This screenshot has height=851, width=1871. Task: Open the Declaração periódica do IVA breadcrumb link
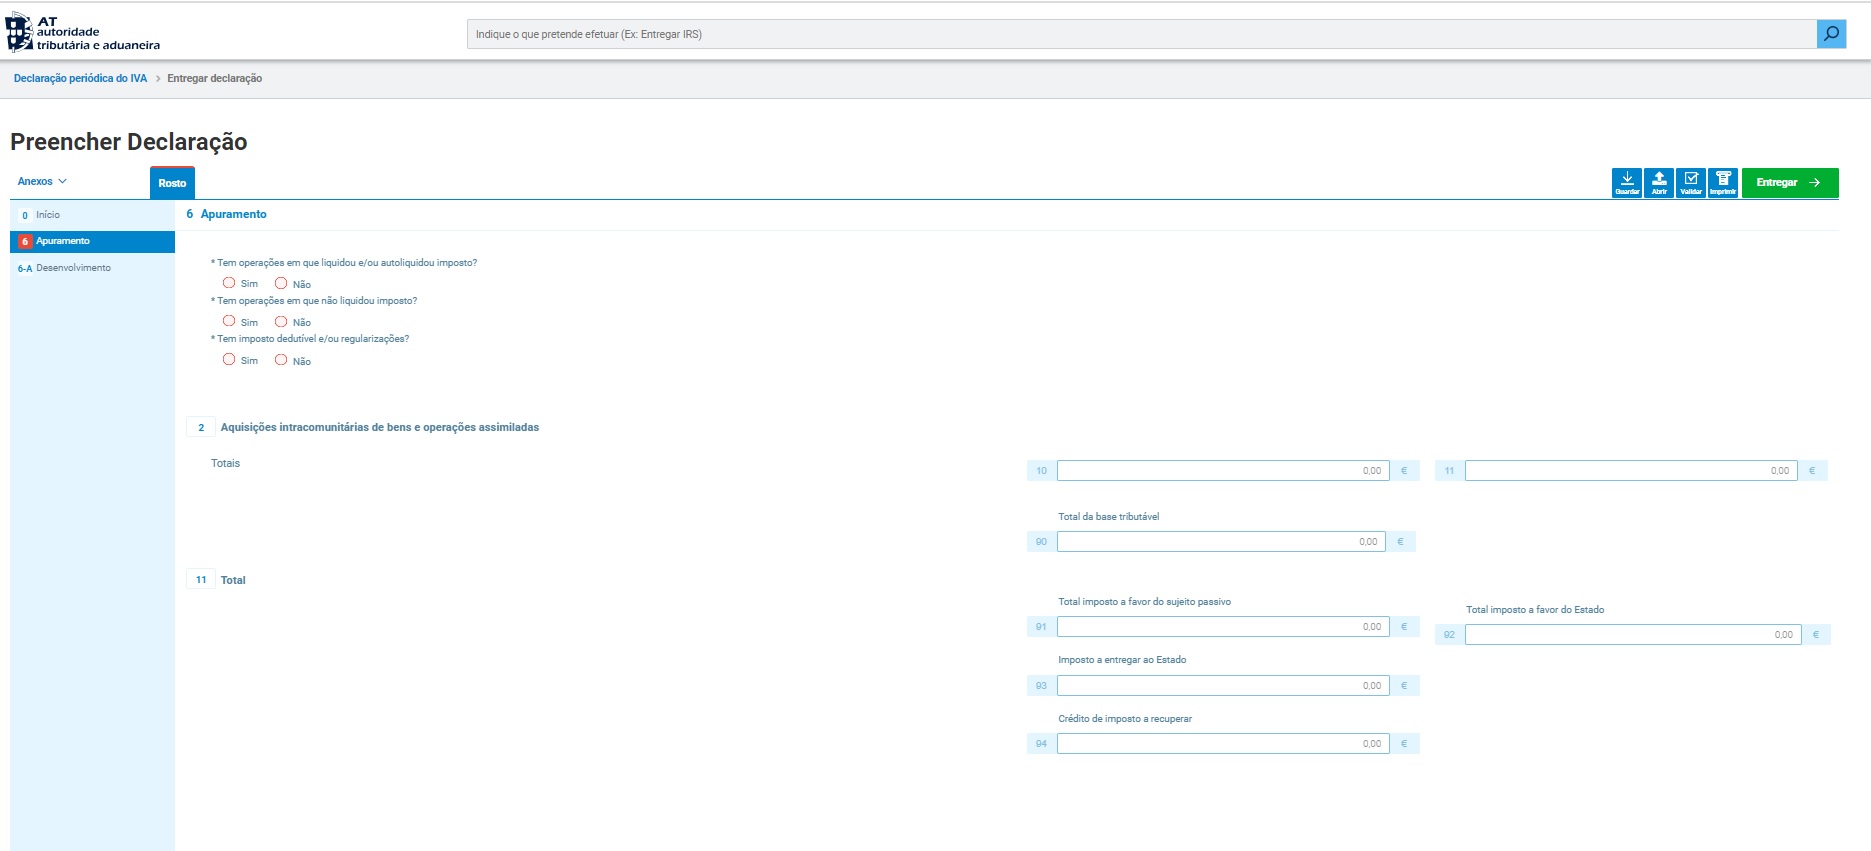(80, 78)
